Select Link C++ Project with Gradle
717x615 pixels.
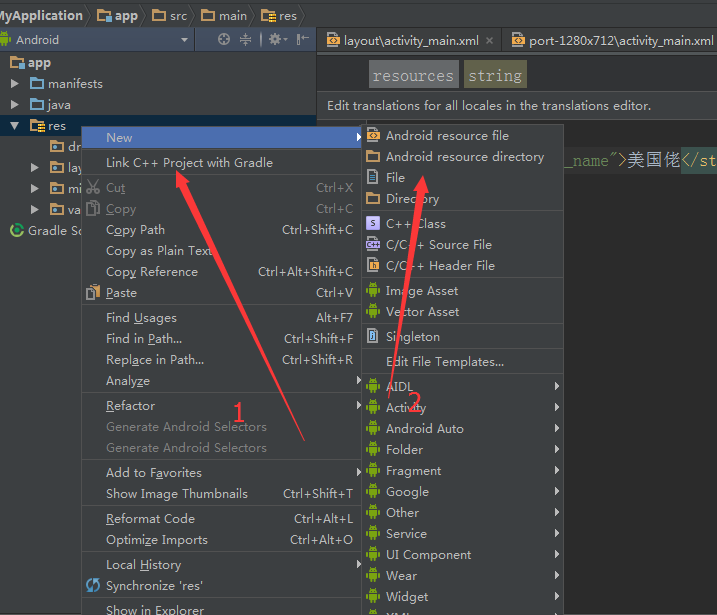pyautogui.click(x=189, y=162)
